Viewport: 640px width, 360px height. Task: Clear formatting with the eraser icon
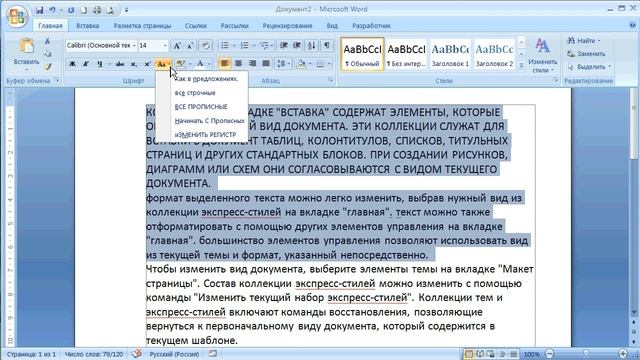click(x=205, y=46)
